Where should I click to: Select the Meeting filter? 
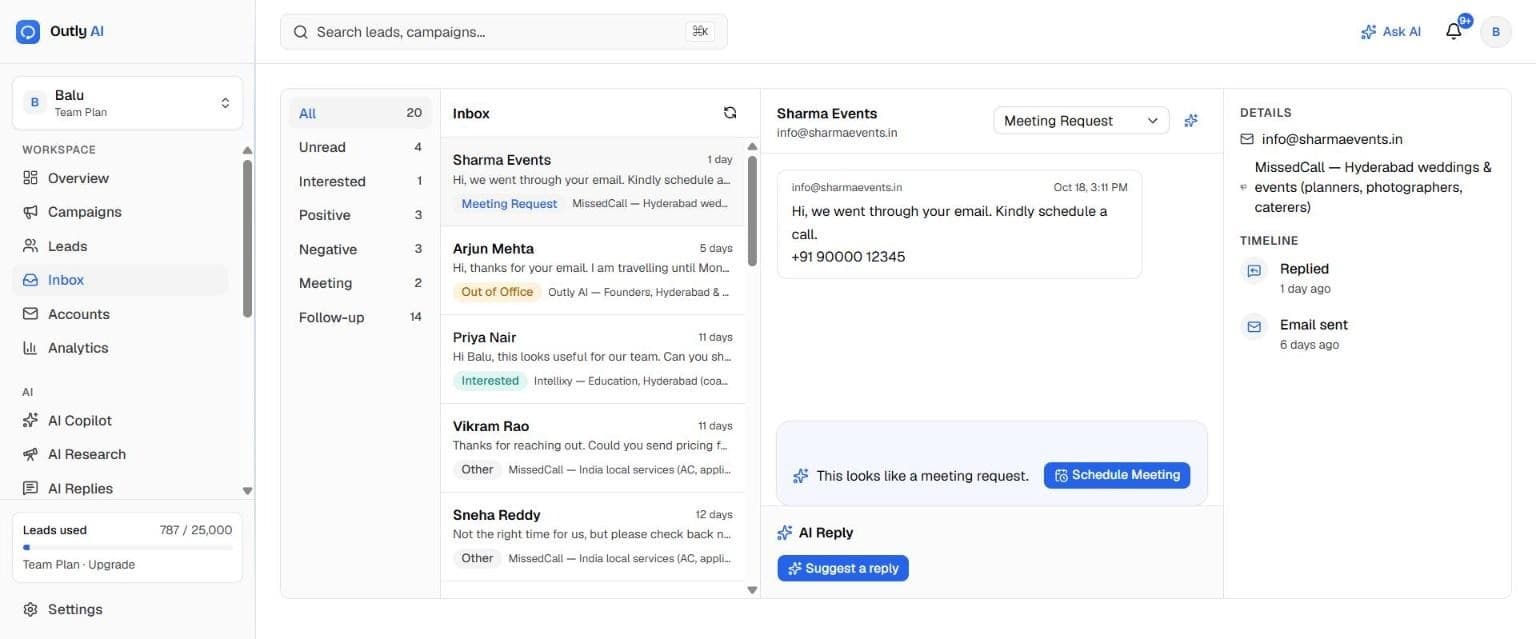point(360,283)
